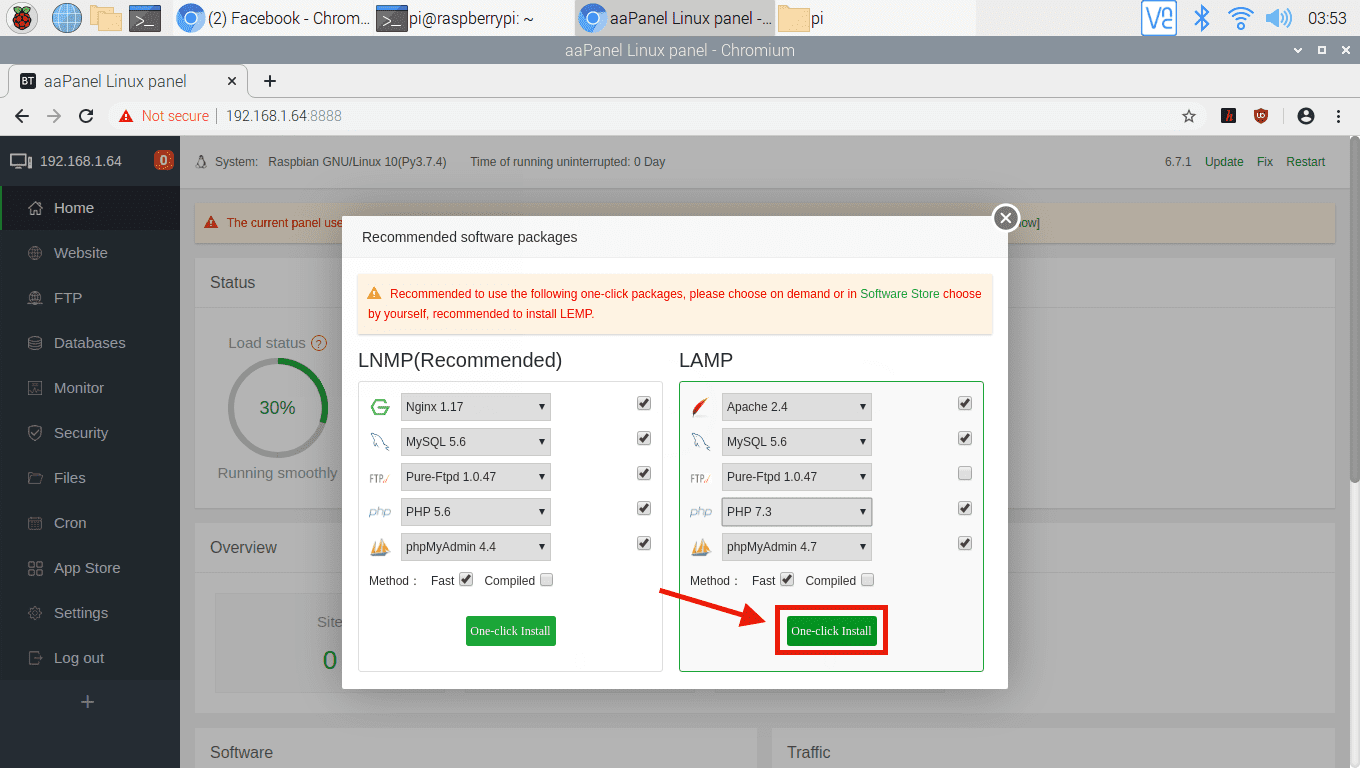Viewport: 1360px width, 768px height.
Task: Close the recommended software packages dialog
Action: pos(1005,218)
